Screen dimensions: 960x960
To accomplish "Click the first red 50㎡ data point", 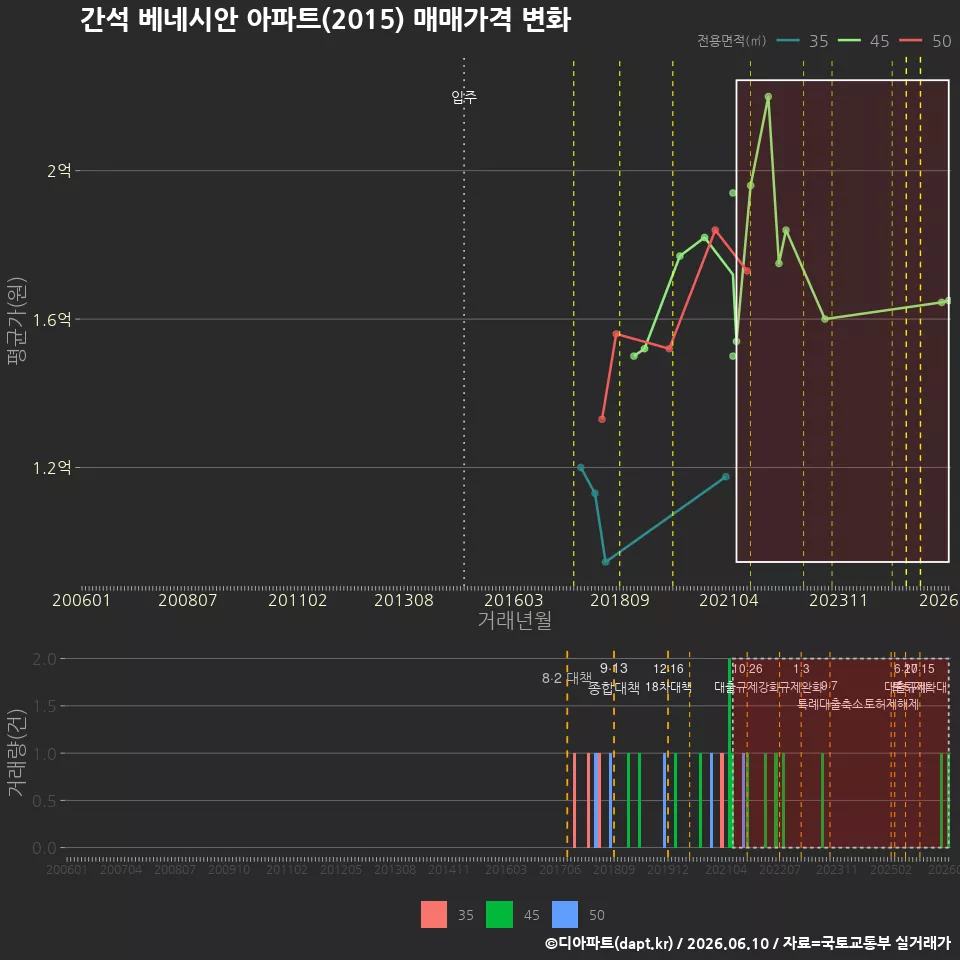I will (x=602, y=419).
